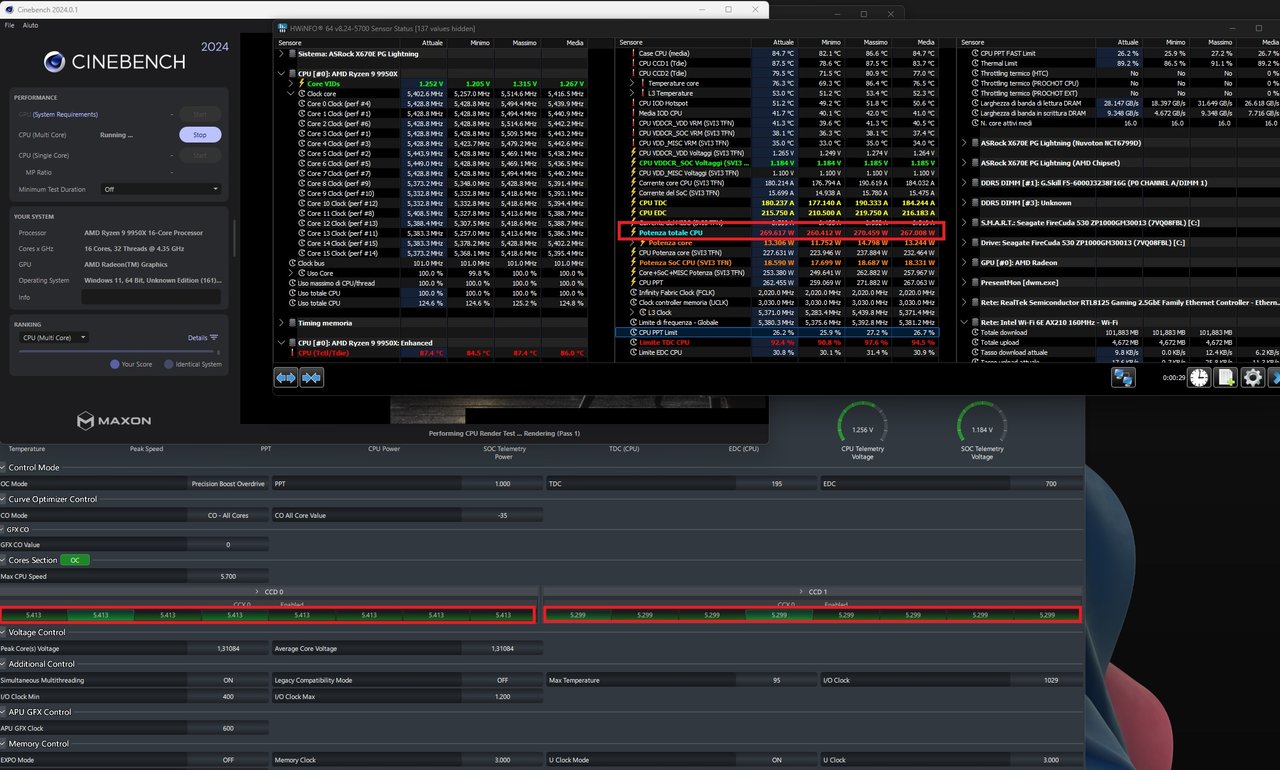1280x770 pixels.
Task: Collapse the APU GFX Control section
Action: click(3, 712)
